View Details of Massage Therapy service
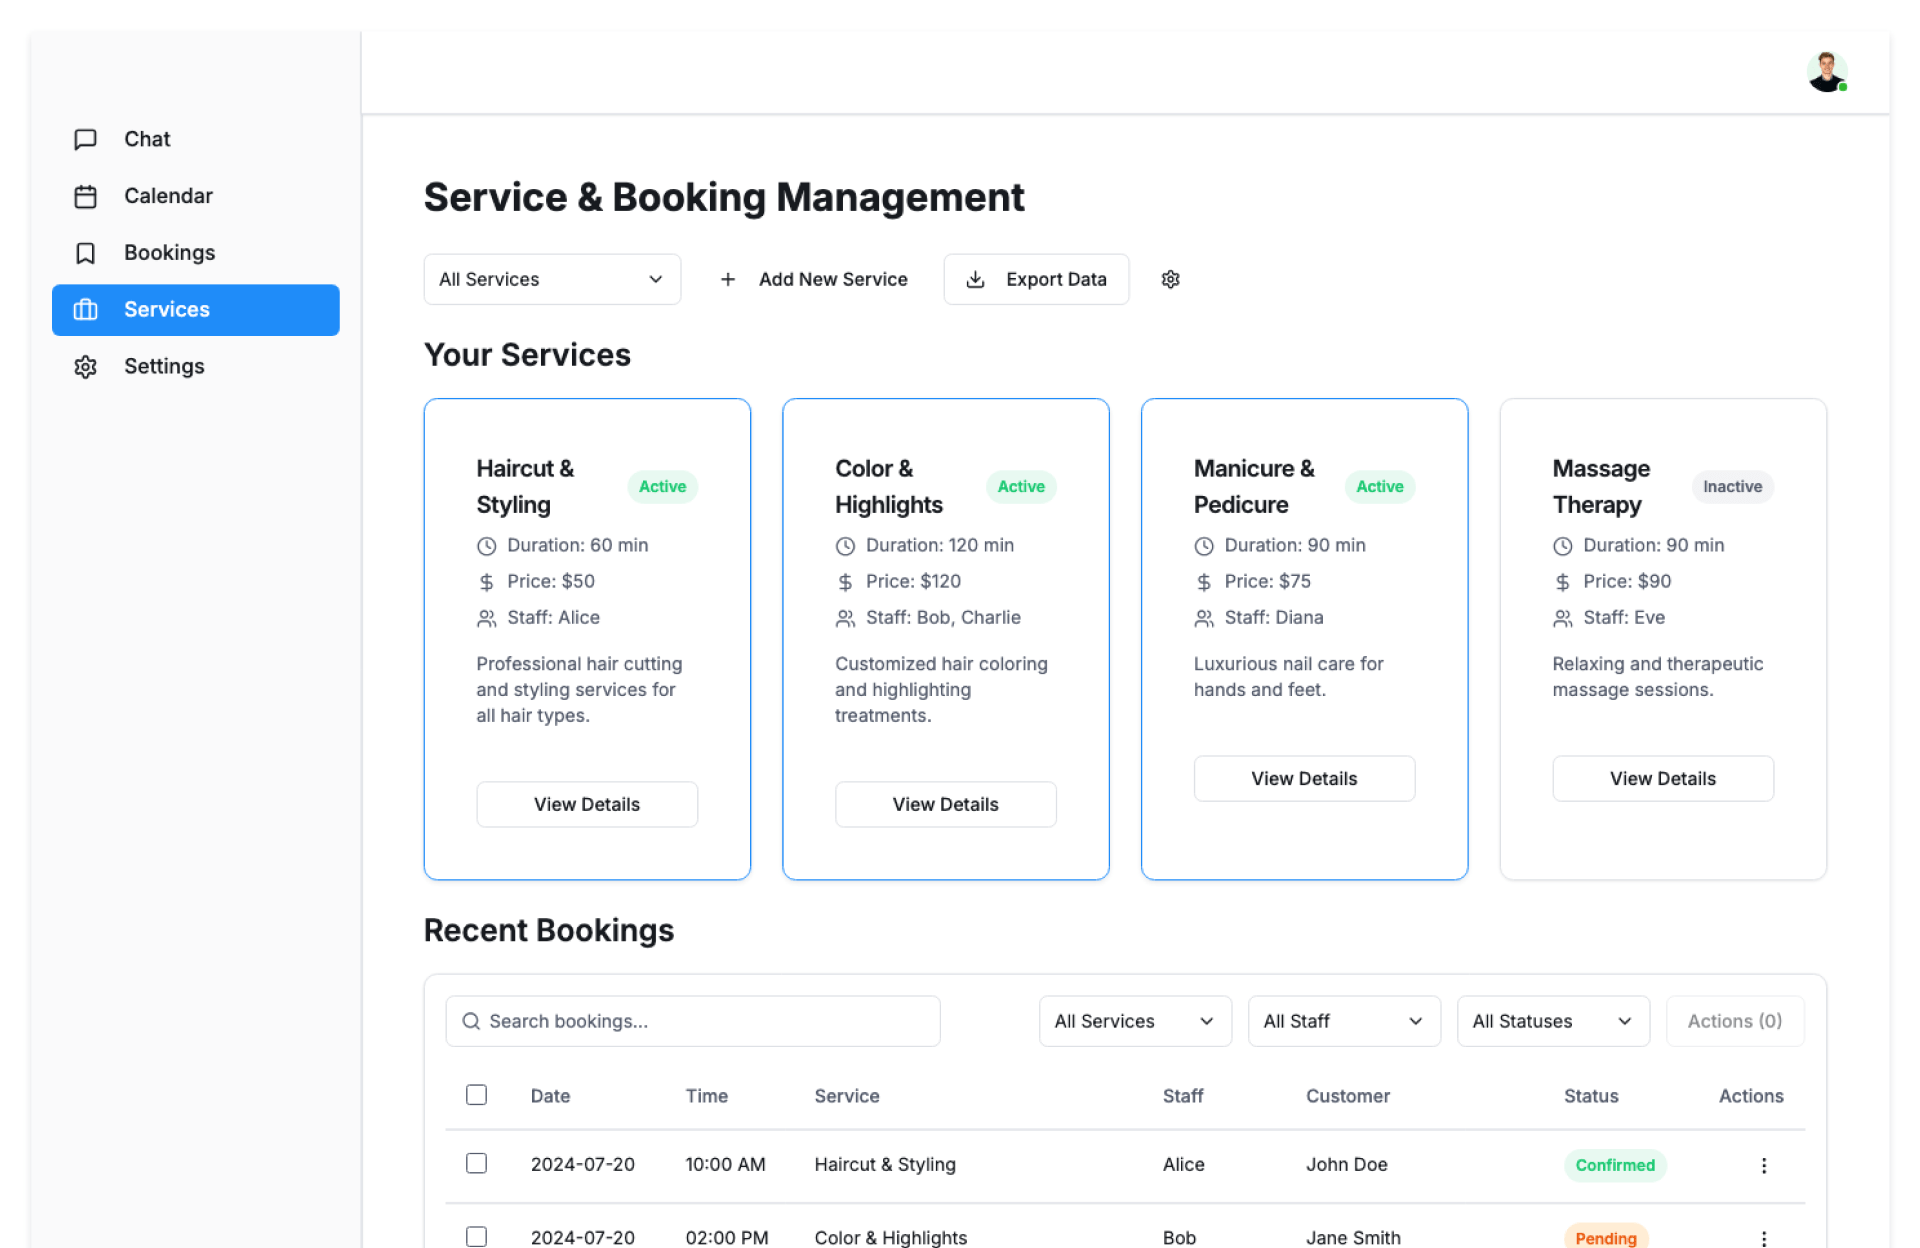 (x=1662, y=779)
